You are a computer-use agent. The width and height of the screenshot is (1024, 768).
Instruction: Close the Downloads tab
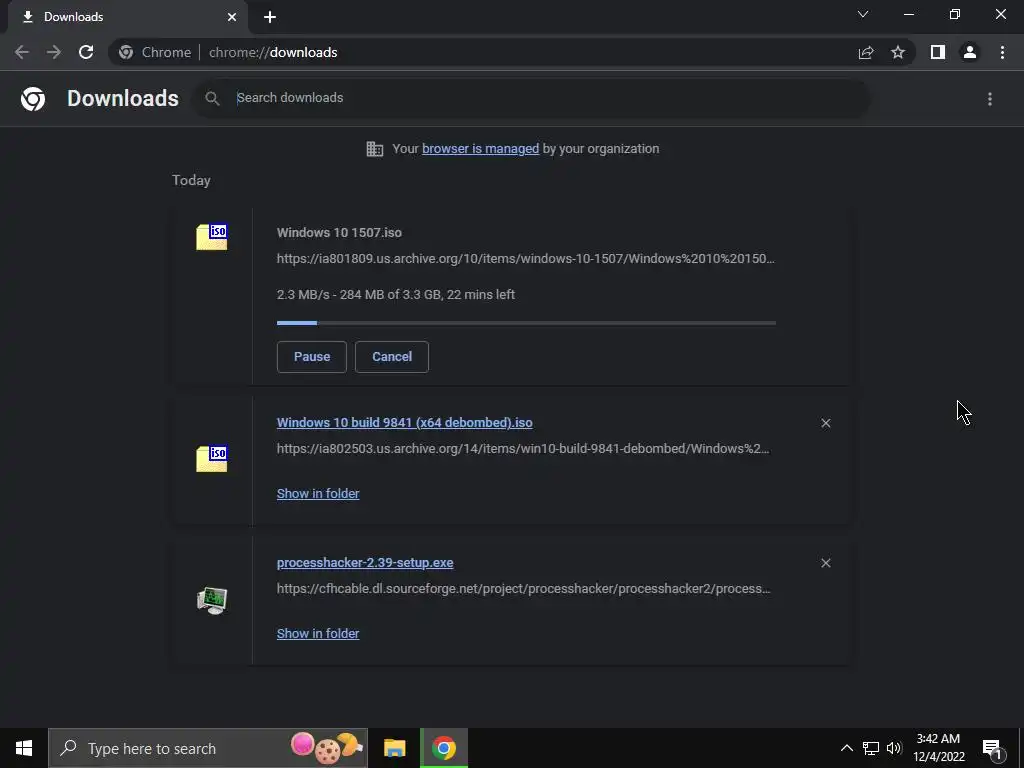click(x=232, y=17)
